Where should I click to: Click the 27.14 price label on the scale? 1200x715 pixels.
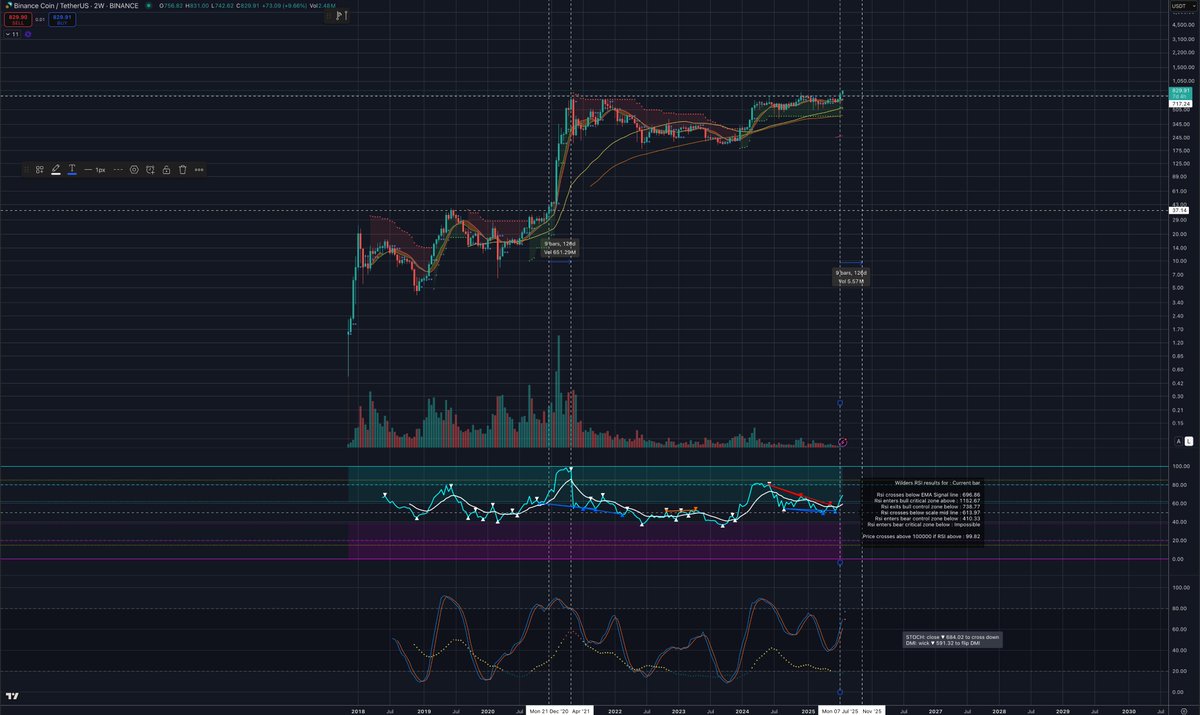coord(1179,210)
